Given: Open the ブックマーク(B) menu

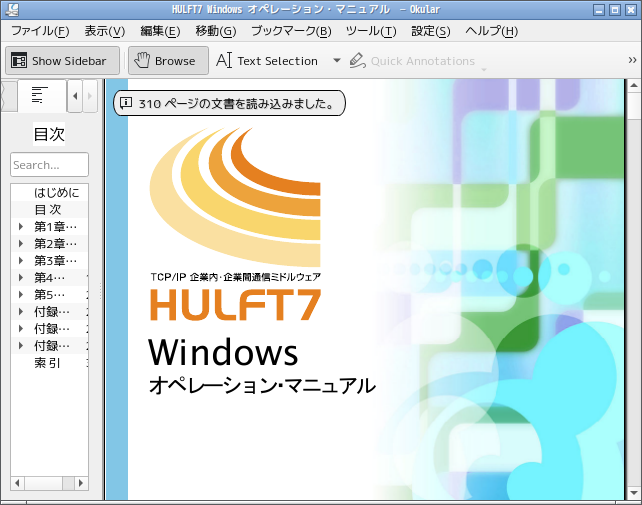Looking at the screenshot, I should click(291, 31).
